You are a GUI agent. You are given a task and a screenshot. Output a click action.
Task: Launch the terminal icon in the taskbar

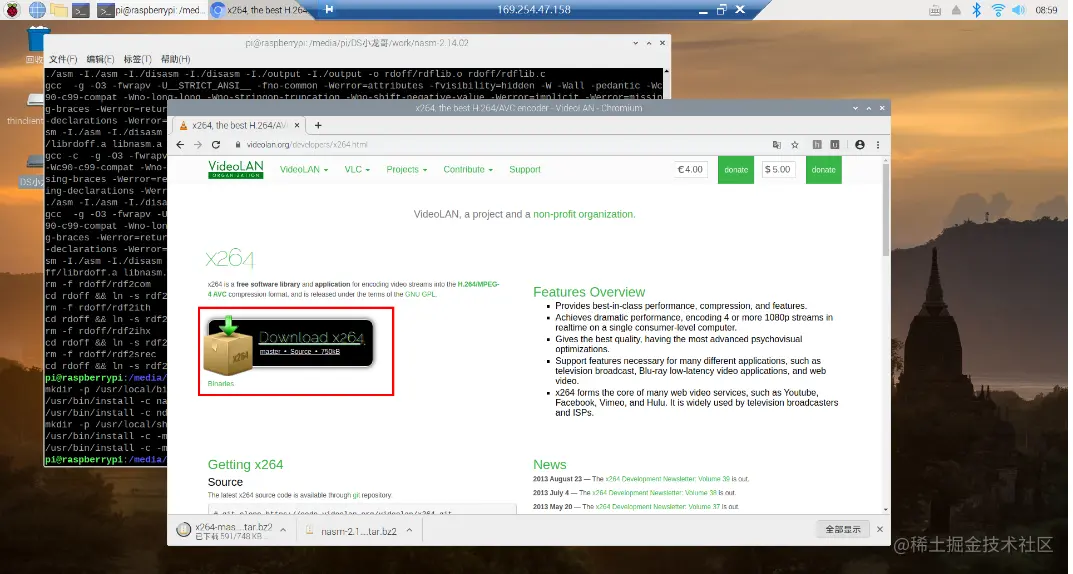pyautogui.click(x=81, y=10)
